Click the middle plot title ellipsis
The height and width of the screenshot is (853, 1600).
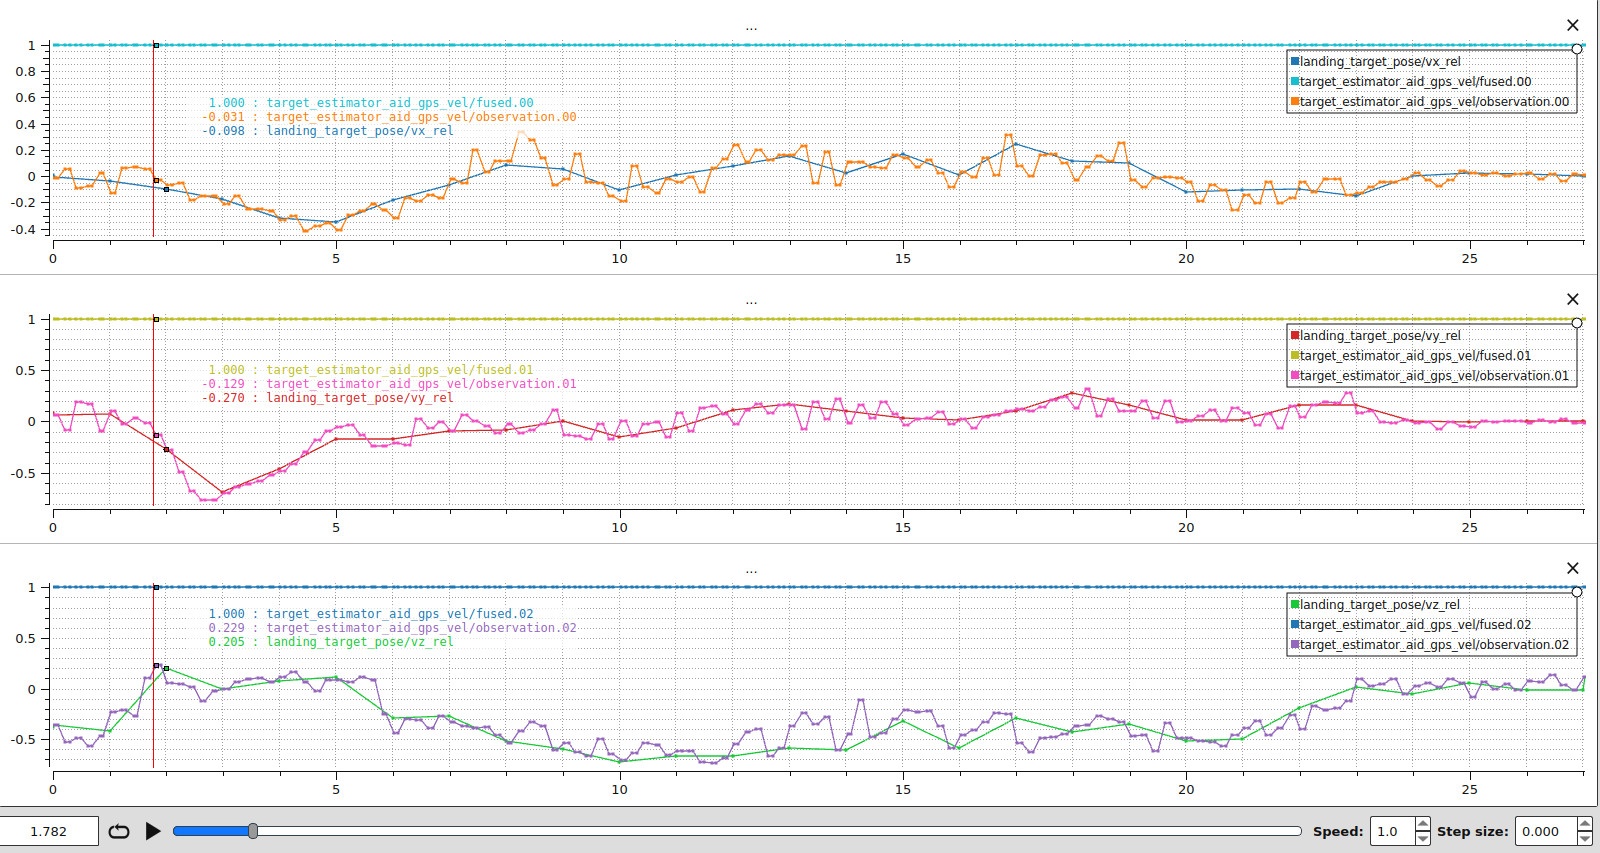[x=751, y=302]
